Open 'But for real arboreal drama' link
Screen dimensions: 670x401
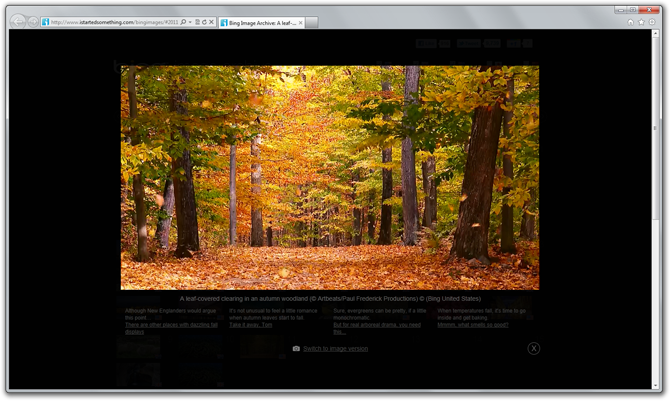tap(377, 328)
